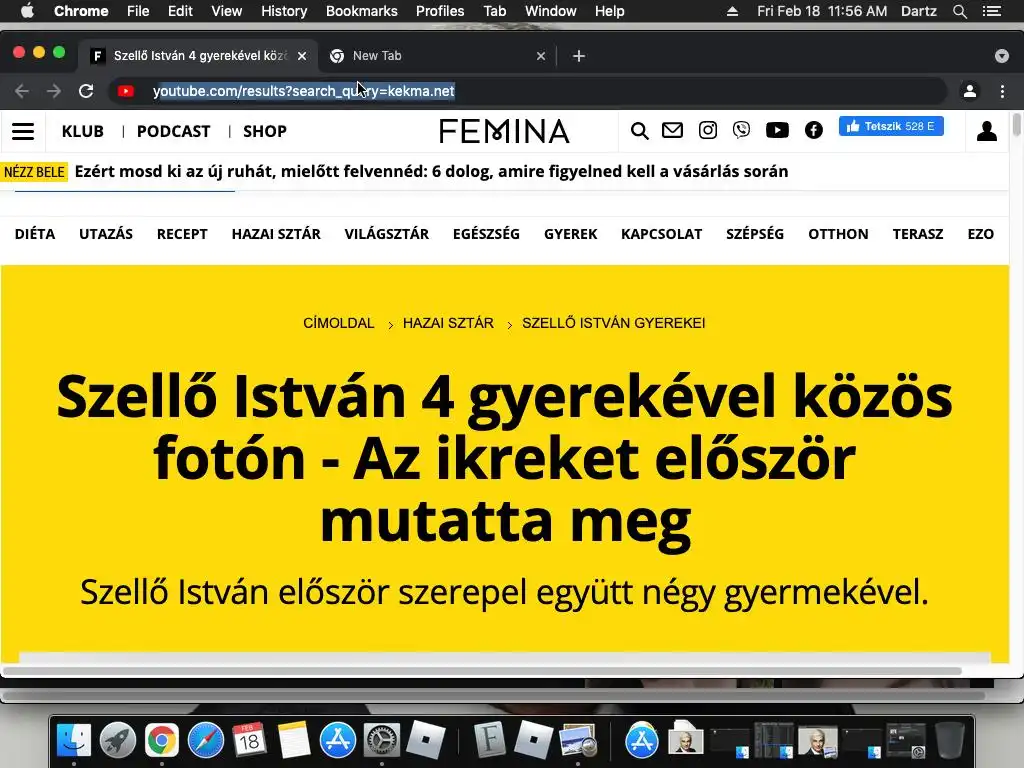Open the Help menu
The height and width of the screenshot is (768, 1024).
tap(609, 11)
